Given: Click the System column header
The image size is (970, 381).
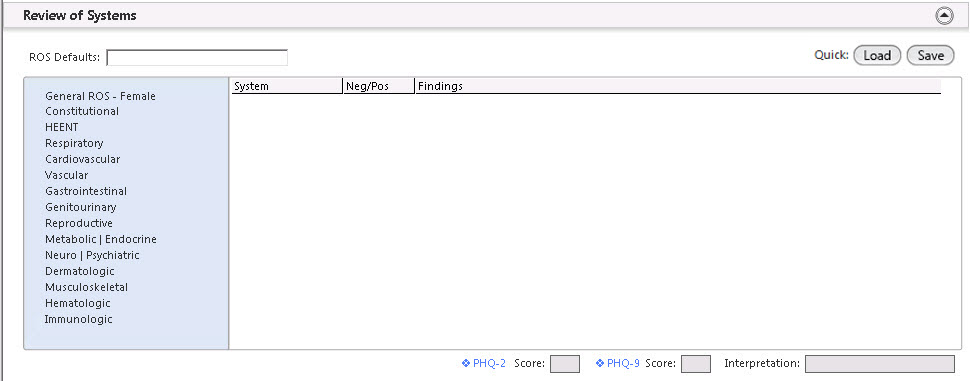Looking at the screenshot, I should [x=287, y=87].
